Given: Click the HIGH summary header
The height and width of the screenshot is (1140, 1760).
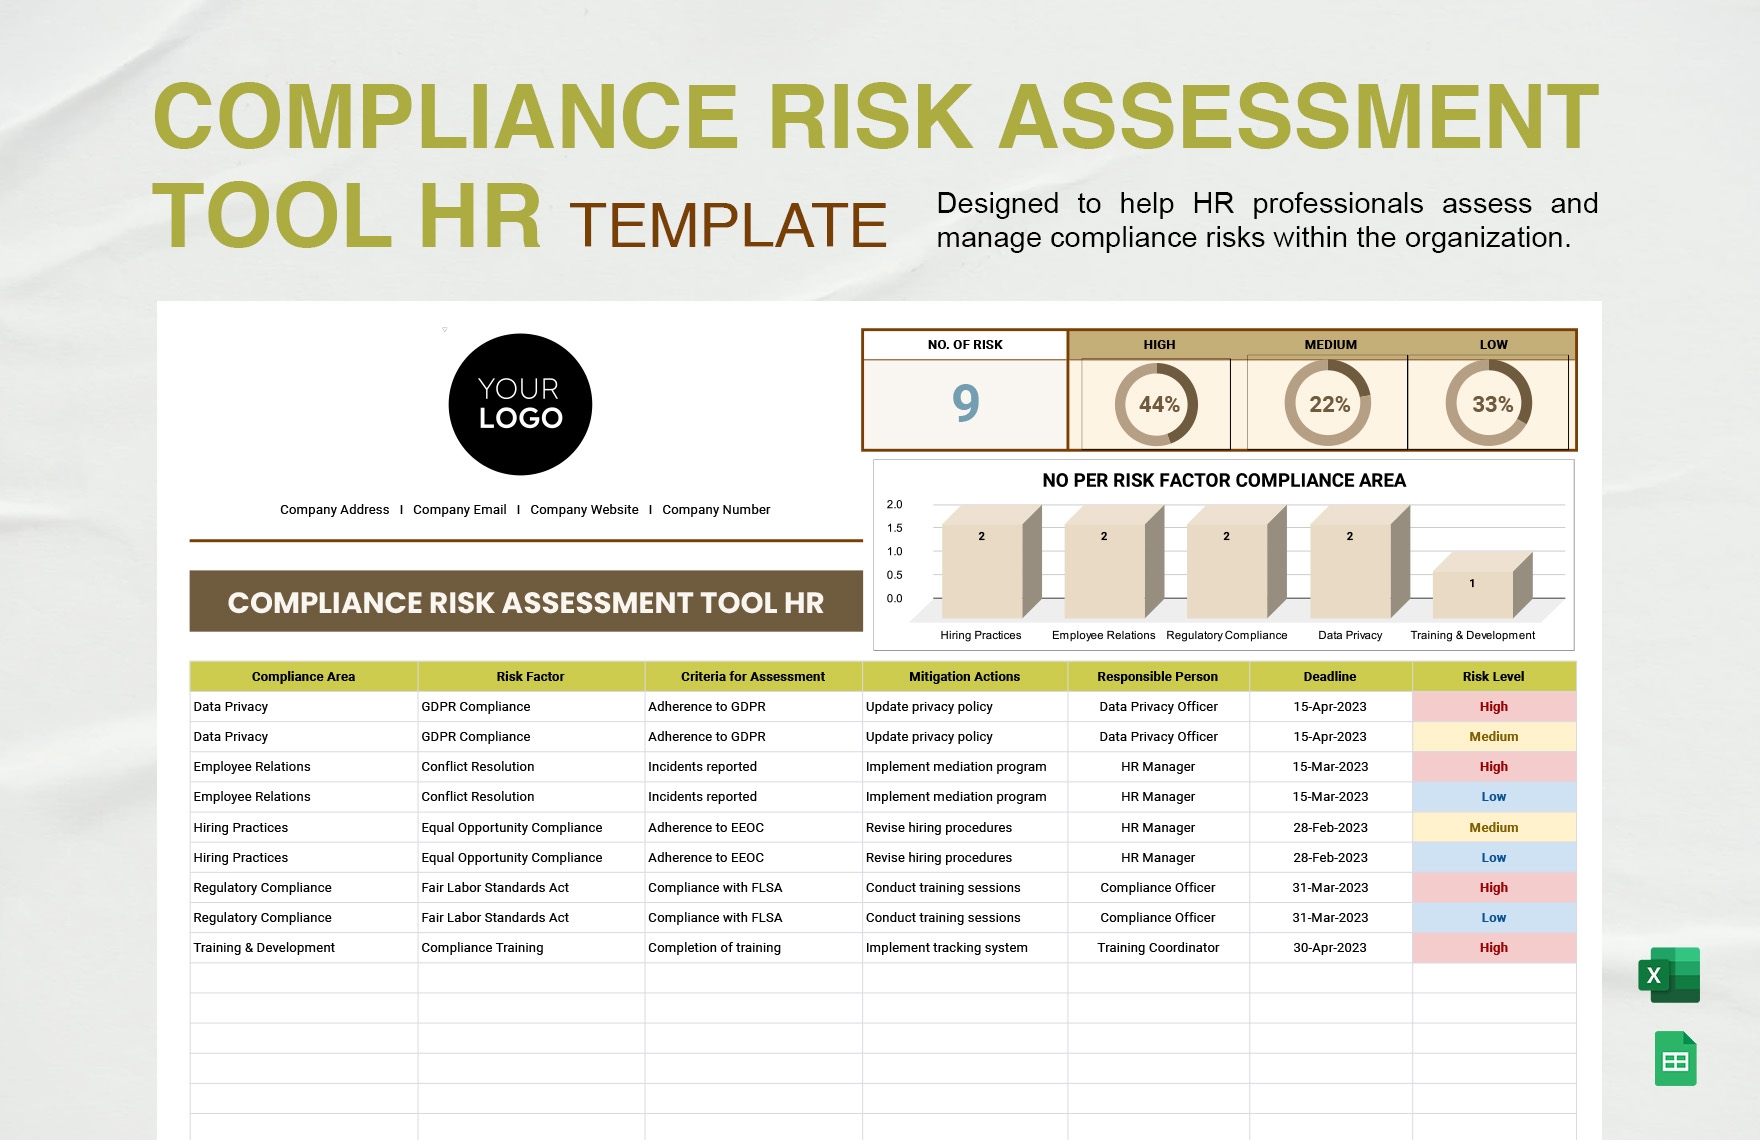Looking at the screenshot, I should click(x=1159, y=345).
